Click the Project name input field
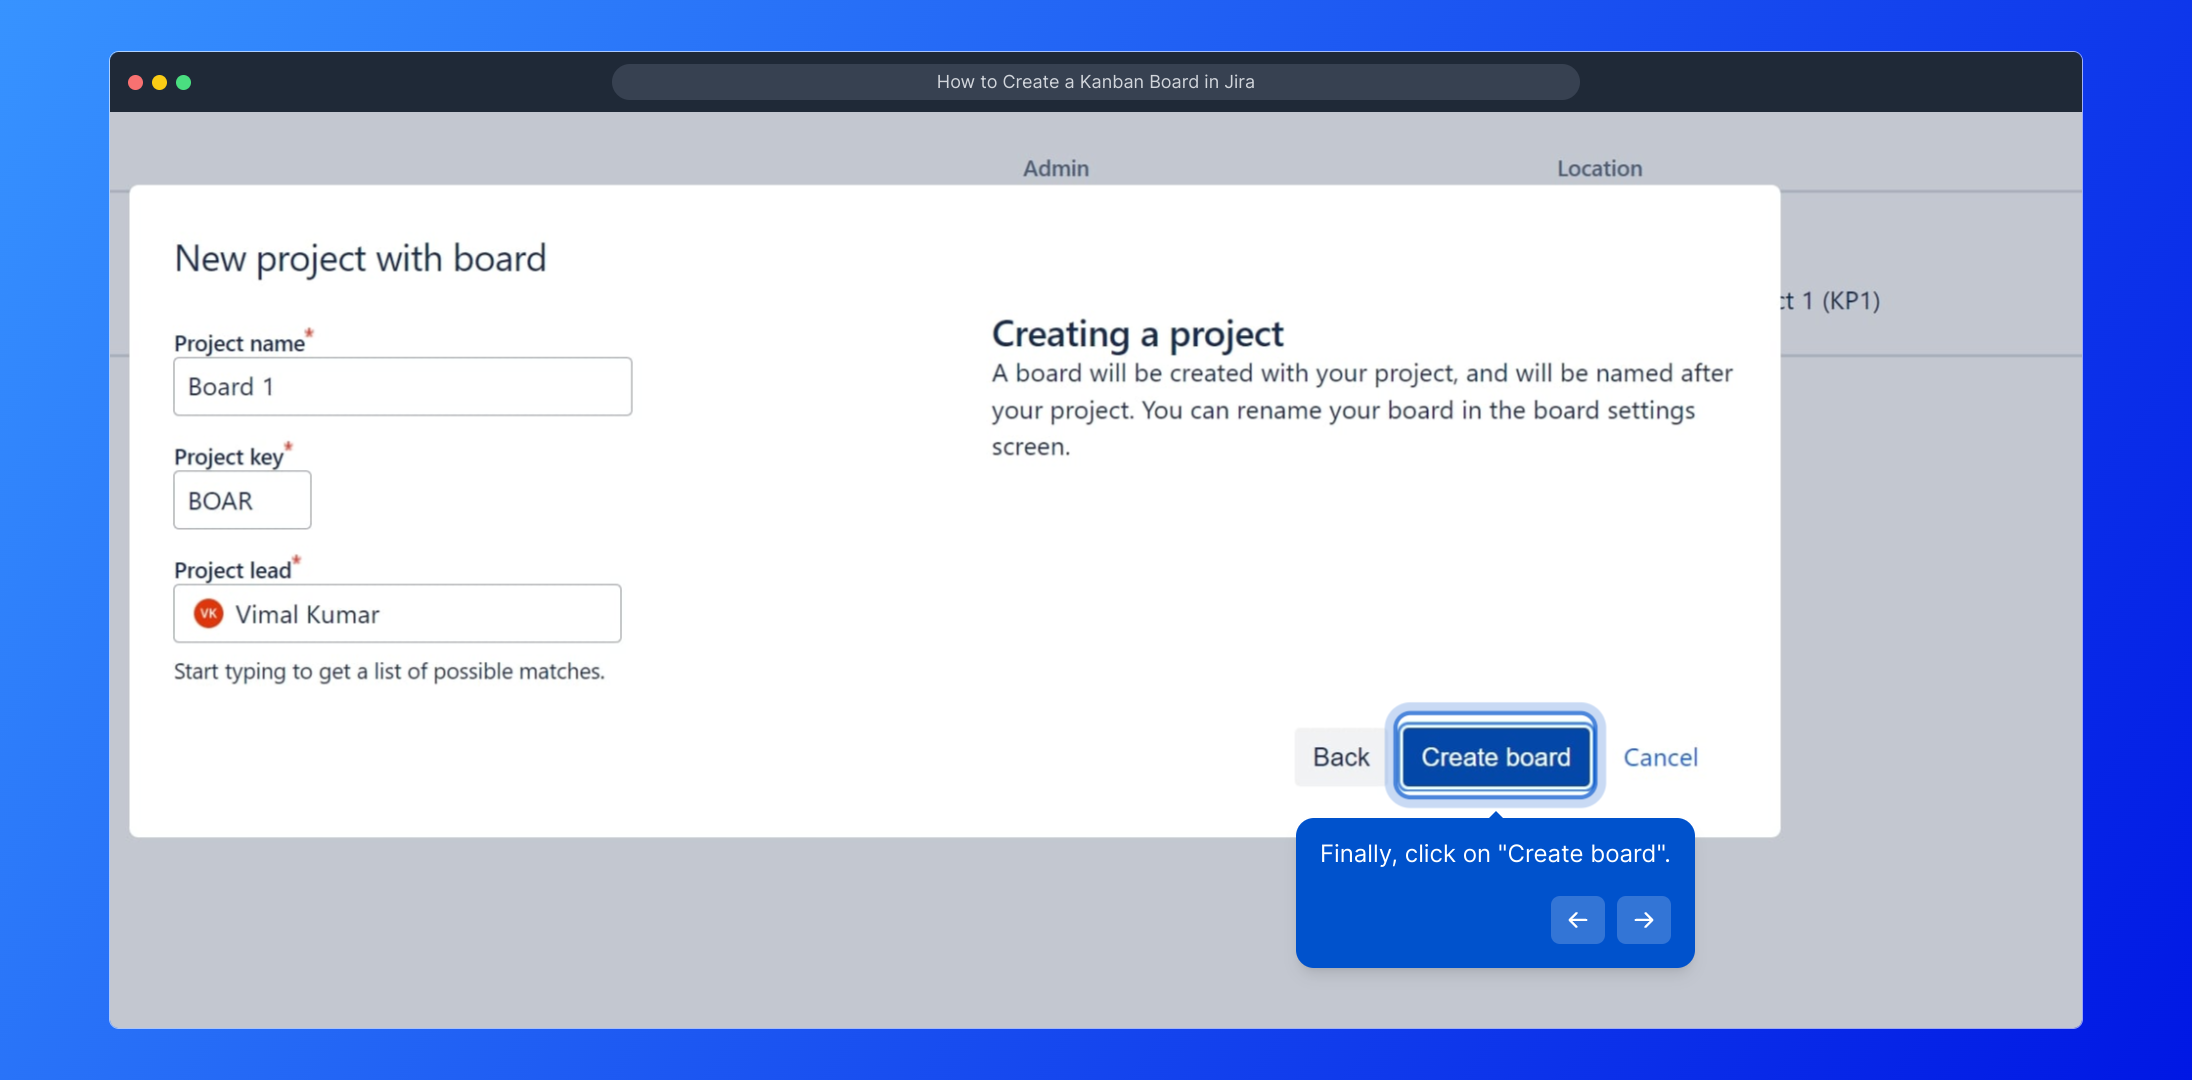This screenshot has width=2192, height=1080. (402, 387)
